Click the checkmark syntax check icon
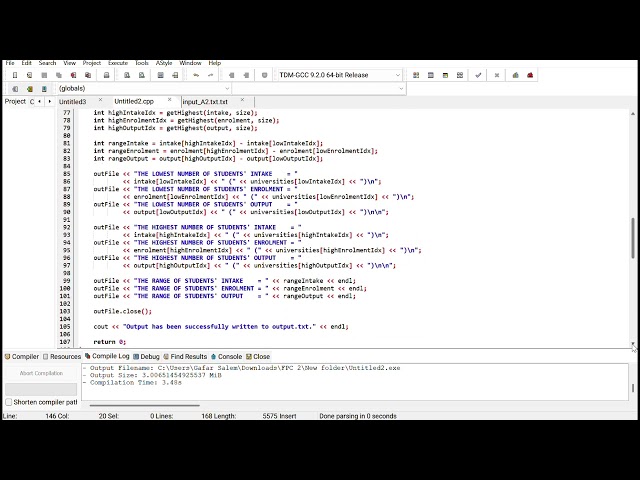 point(478,75)
